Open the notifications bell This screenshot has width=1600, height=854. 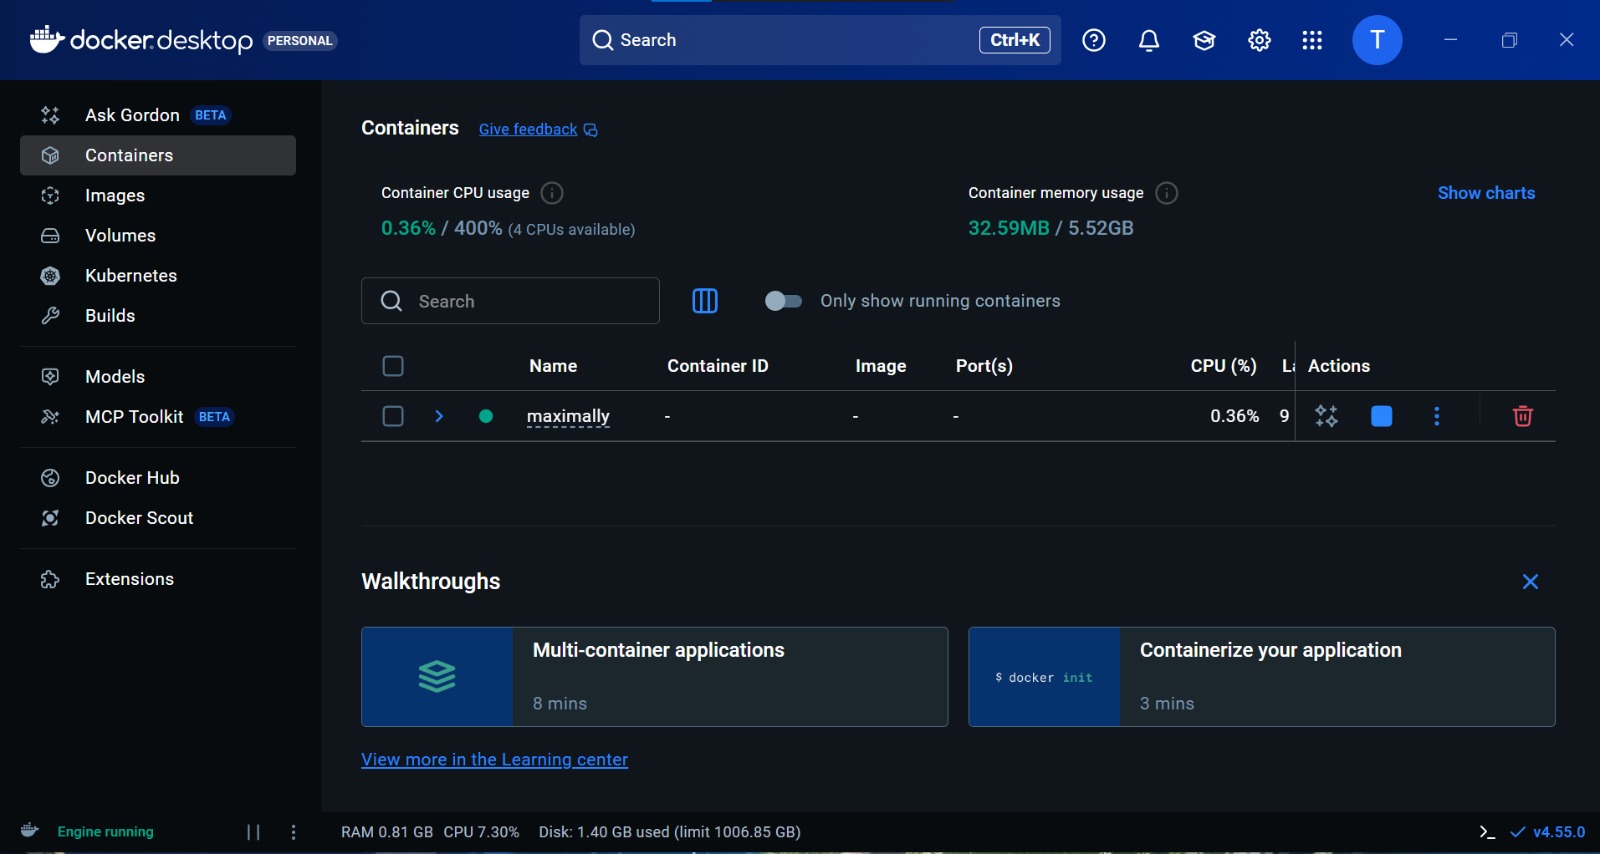pyautogui.click(x=1149, y=40)
